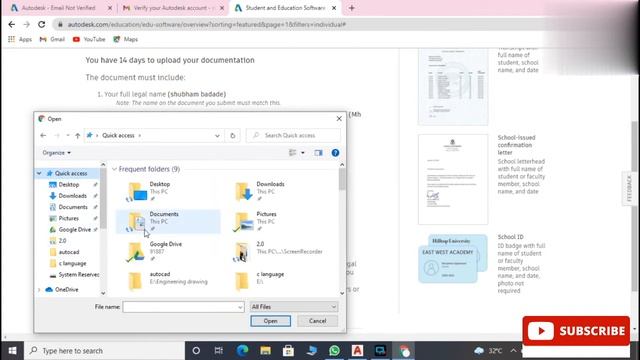The width and height of the screenshot is (640, 360).
Task: Open WhatsApp from taskbar
Action: [x=334, y=351]
